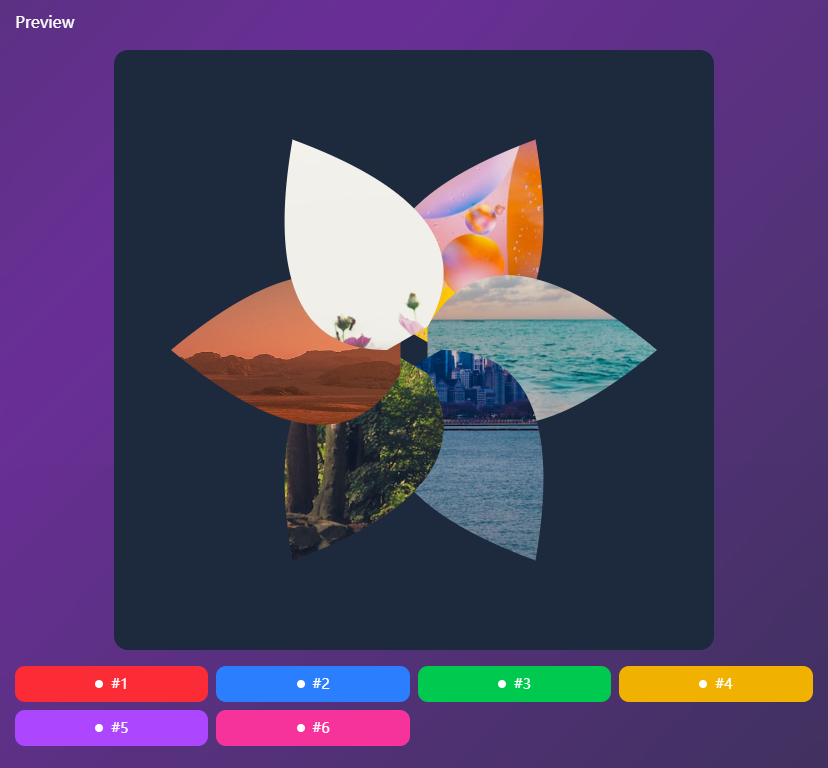The image size is (828, 768).
Task: Click the white dot on button #4
Action: point(701,684)
